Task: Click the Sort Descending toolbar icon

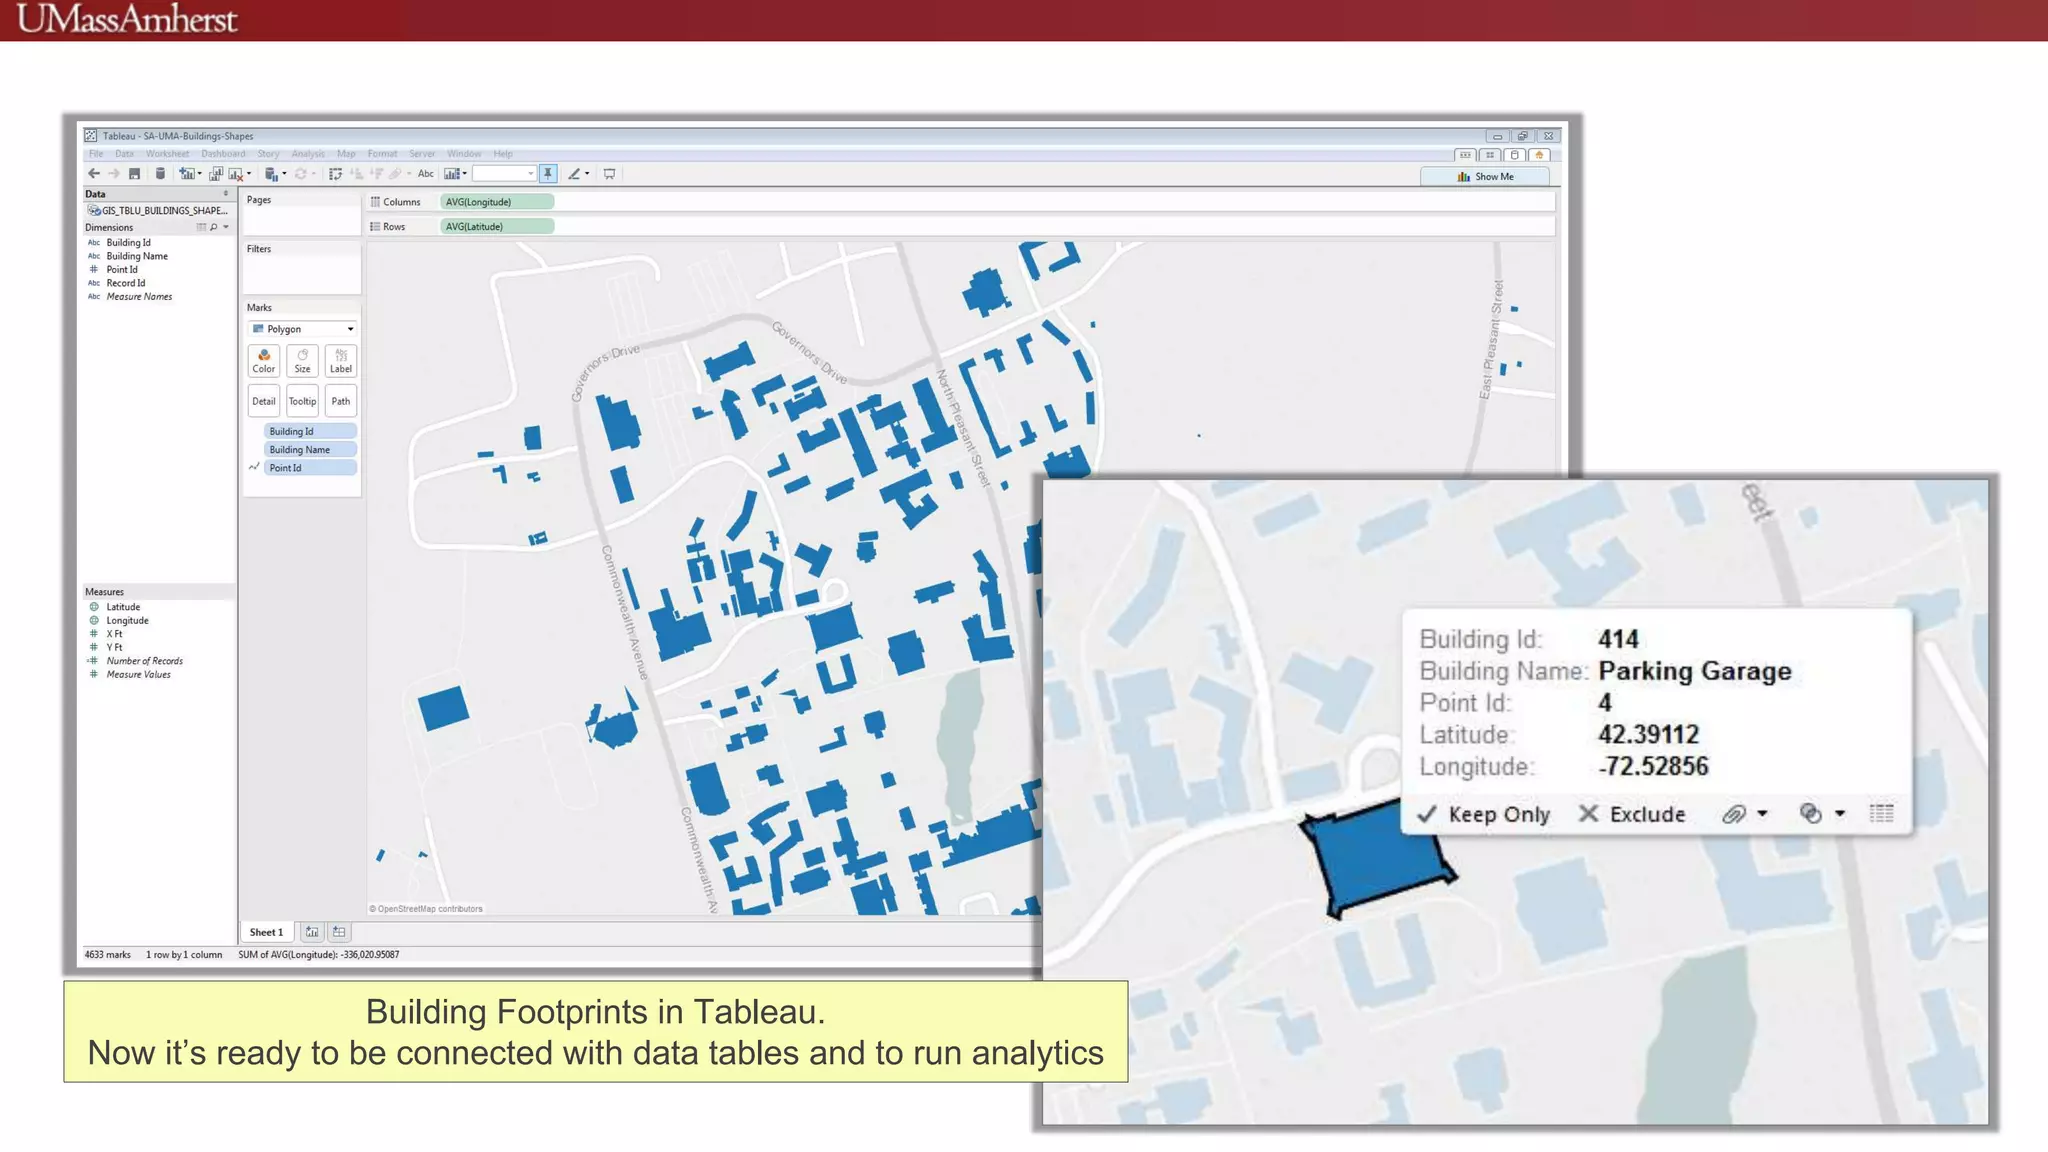Action: tap(377, 174)
